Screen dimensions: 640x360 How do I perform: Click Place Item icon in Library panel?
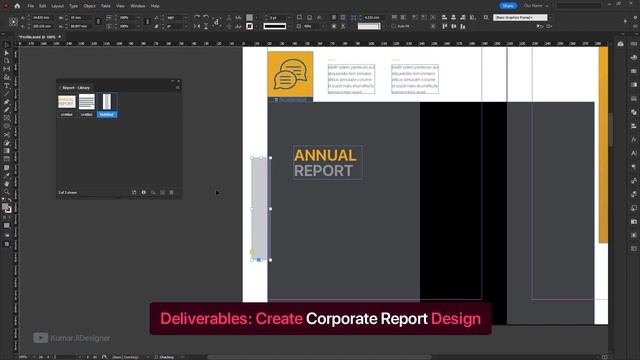pyautogui.click(x=134, y=192)
